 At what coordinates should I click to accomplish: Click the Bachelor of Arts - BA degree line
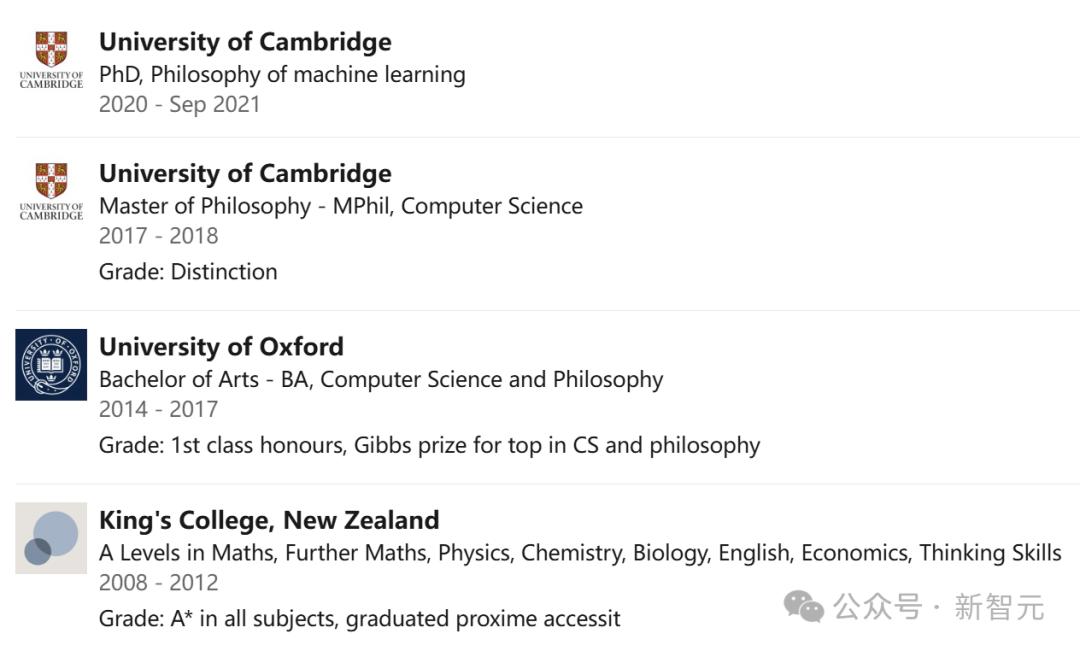coord(381,380)
